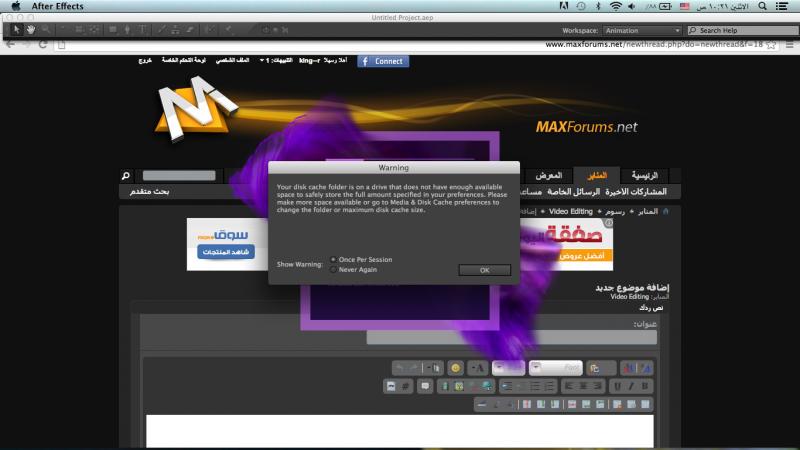Open Spotlight search in the menu bar

762,6
